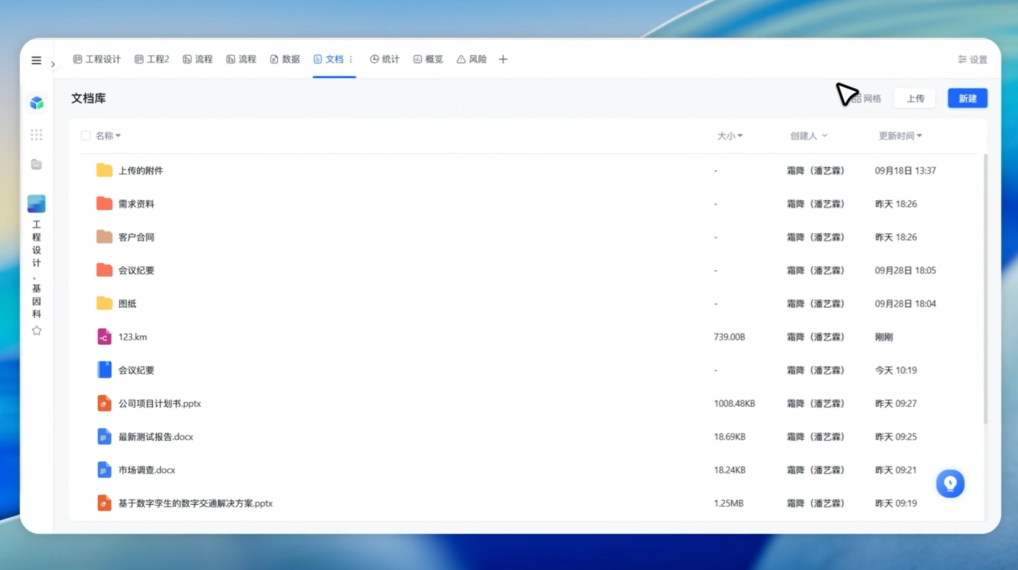
Task: Open the 123.km mind map file icon
Action: coord(104,337)
